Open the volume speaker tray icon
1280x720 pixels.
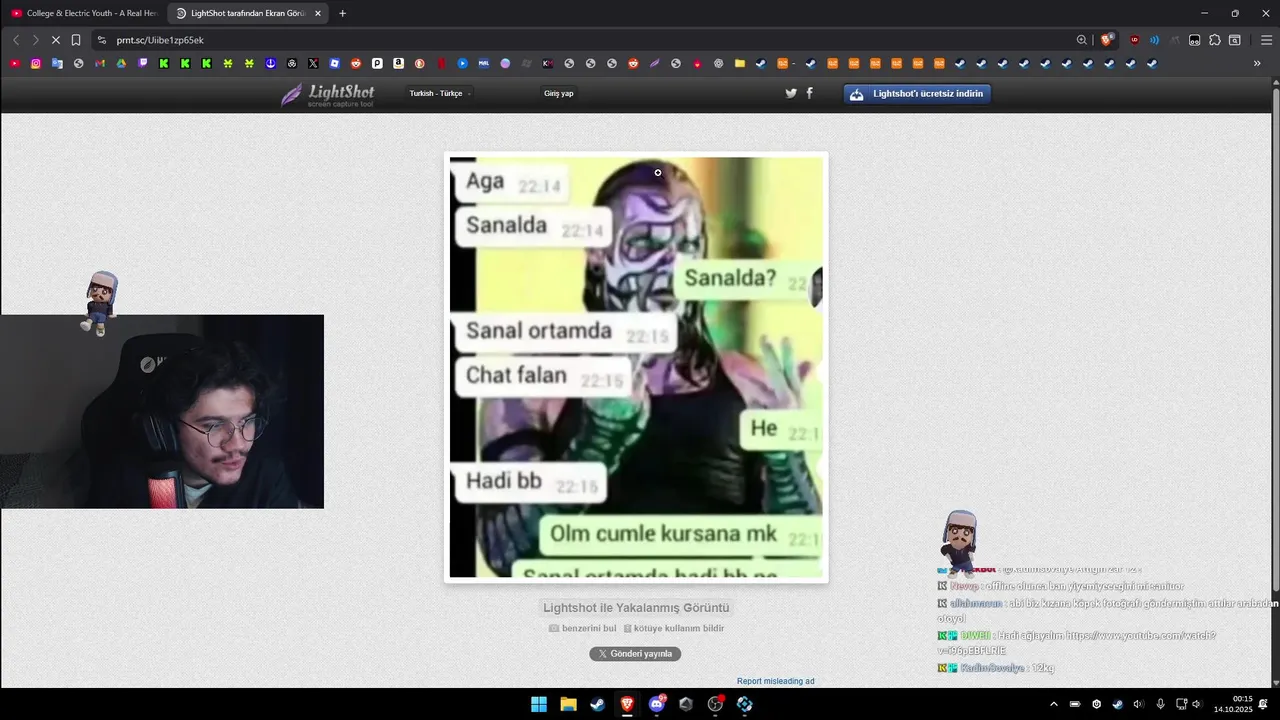1138,704
